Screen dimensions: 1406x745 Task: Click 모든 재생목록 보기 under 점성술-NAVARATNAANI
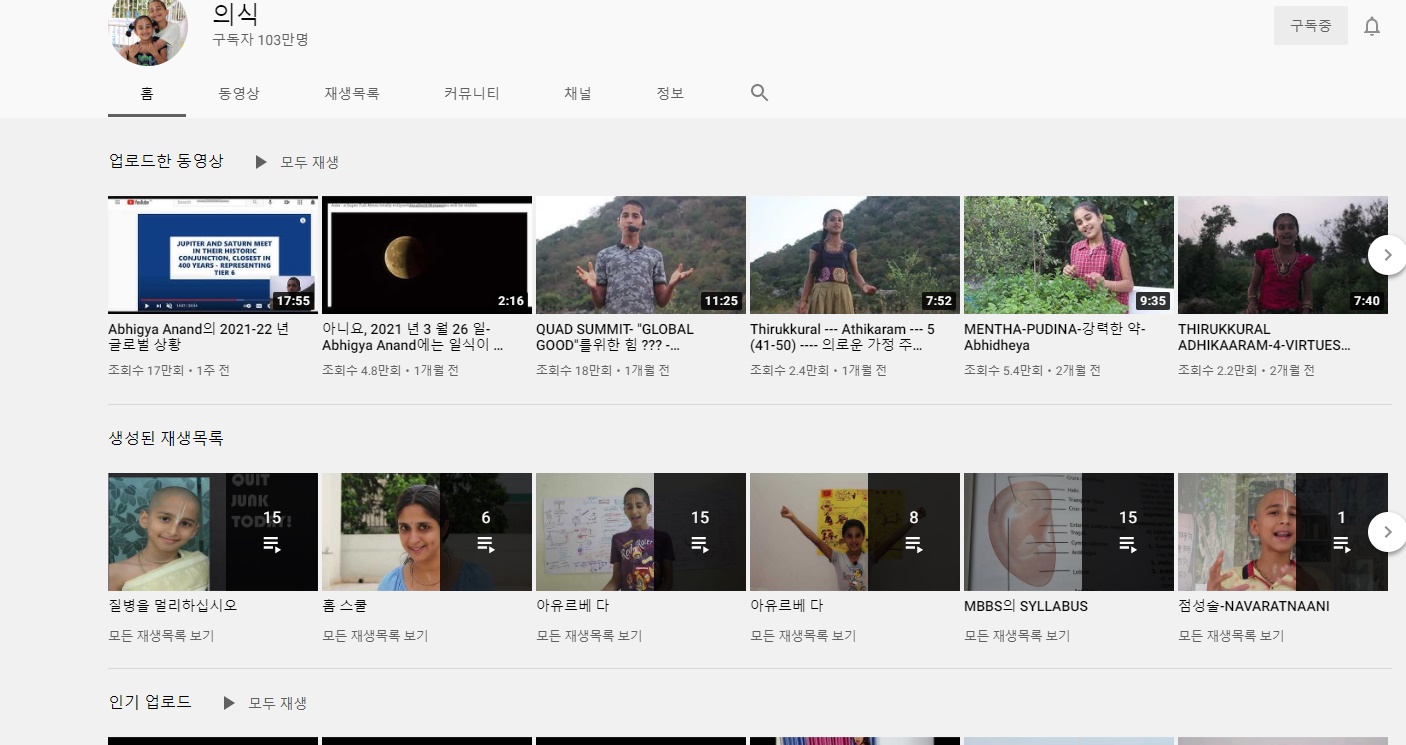(1231, 636)
